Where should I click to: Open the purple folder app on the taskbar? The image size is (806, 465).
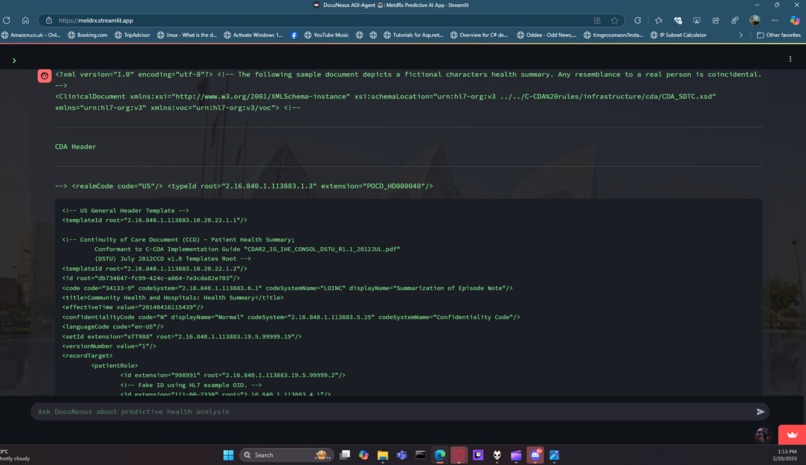pyautogui.click(x=516, y=455)
